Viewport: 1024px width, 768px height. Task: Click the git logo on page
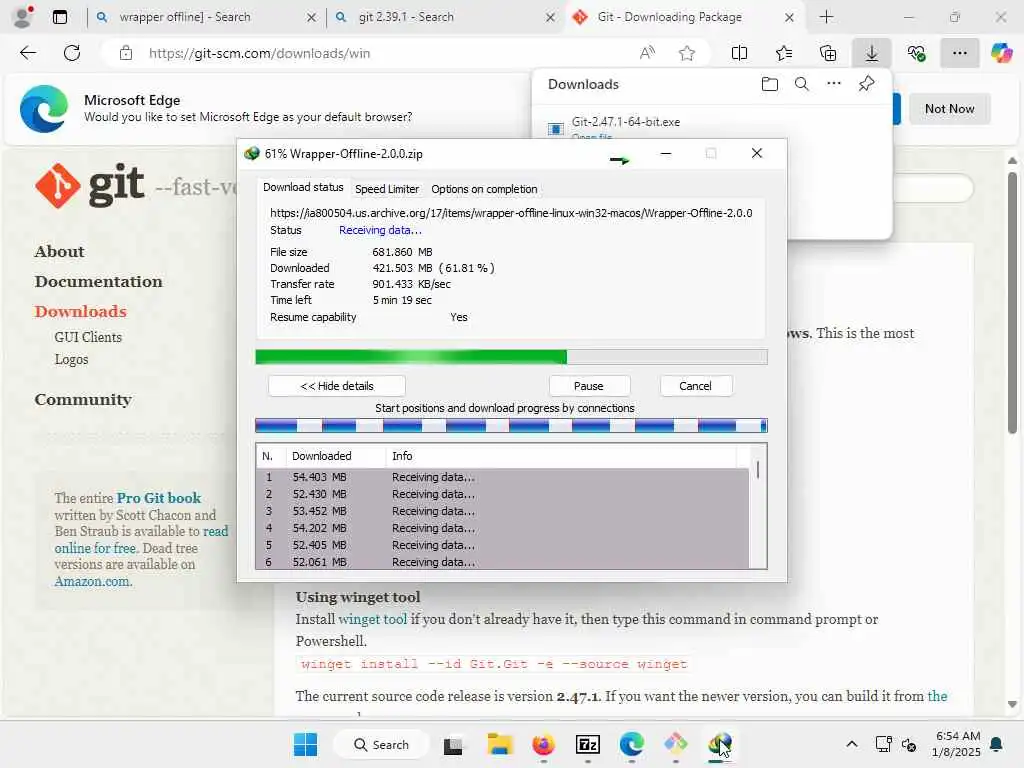(x=89, y=185)
